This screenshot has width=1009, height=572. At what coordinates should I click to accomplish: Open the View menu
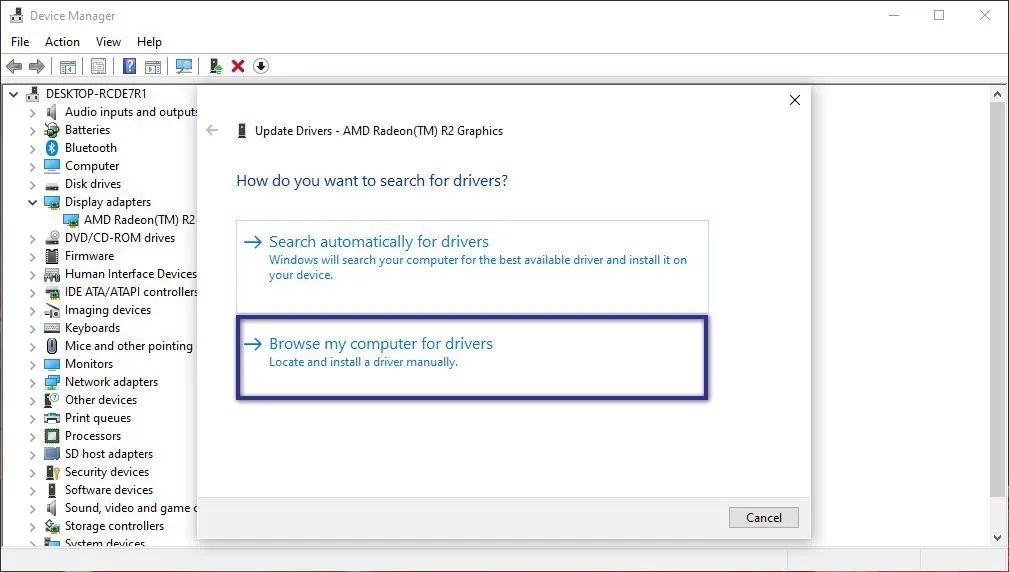tap(108, 42)
